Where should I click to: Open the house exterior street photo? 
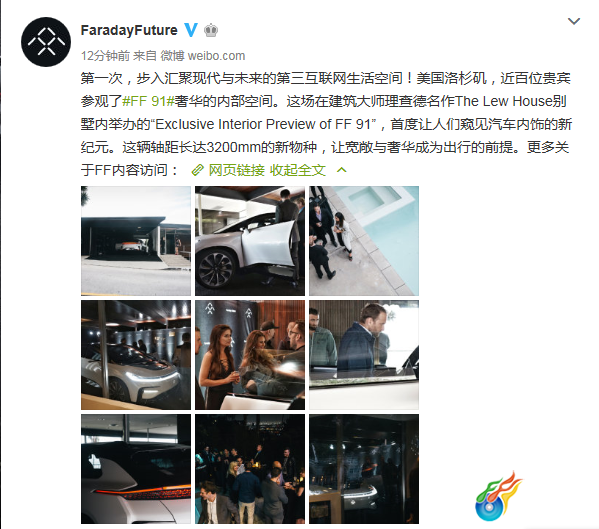point(136,241)
